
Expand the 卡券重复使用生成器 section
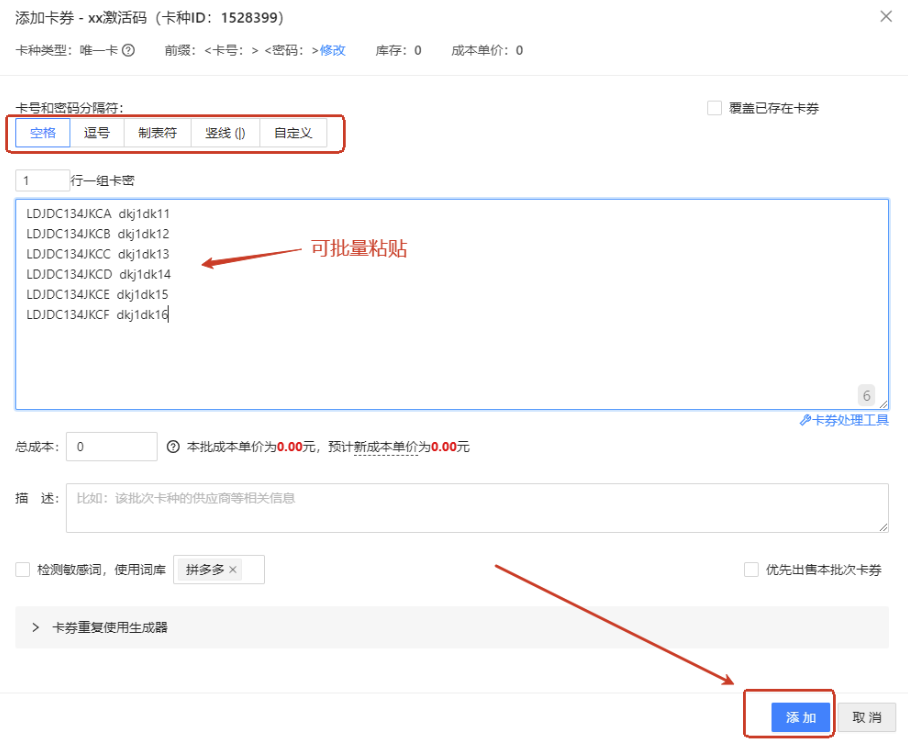36,628
